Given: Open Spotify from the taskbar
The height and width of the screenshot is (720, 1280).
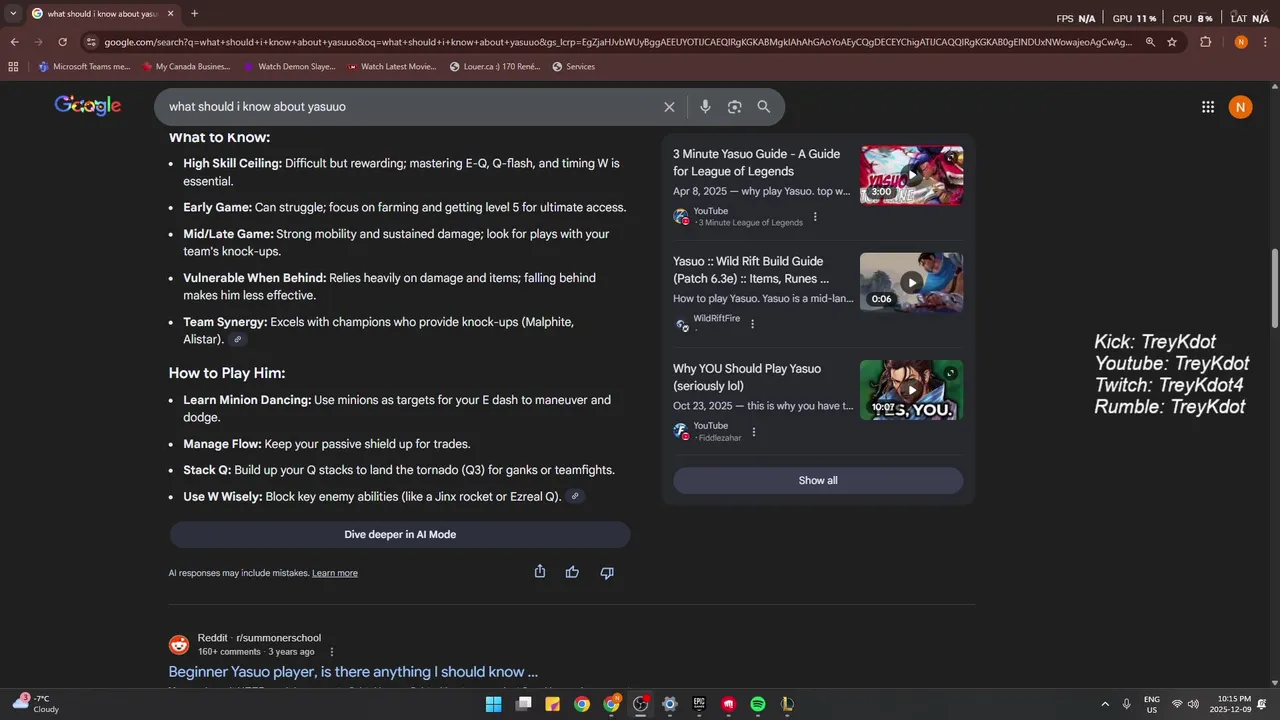Looking at the screenshot, I should tap(758, 704).
